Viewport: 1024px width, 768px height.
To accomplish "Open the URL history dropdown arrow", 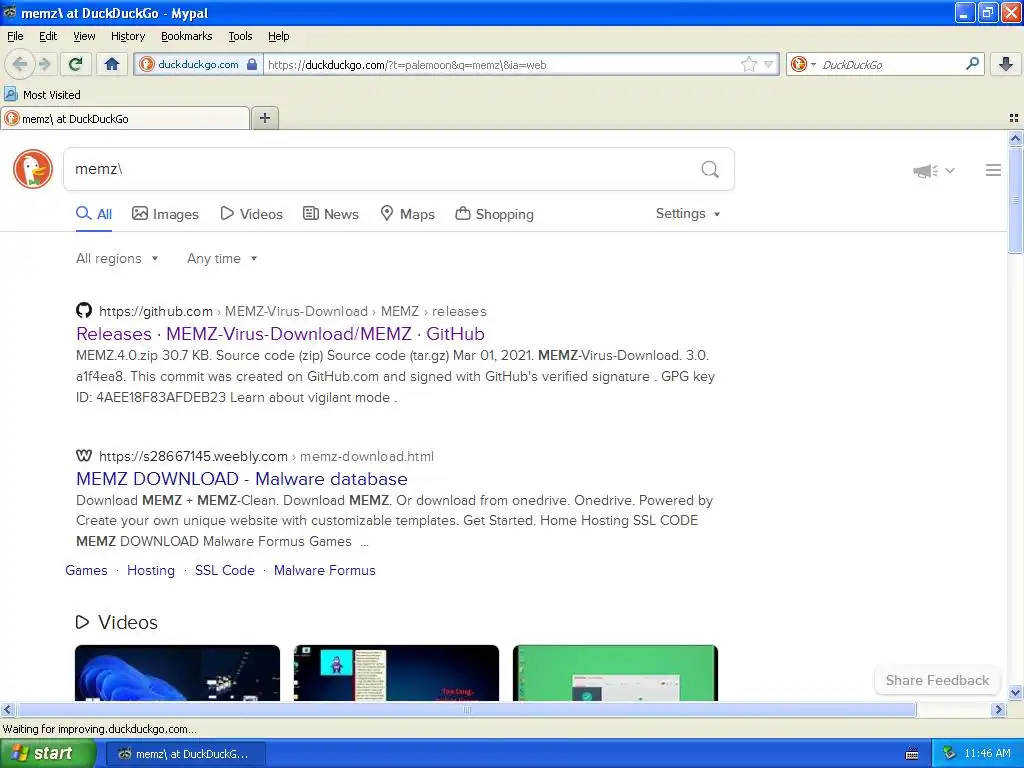I will [769, 64].
